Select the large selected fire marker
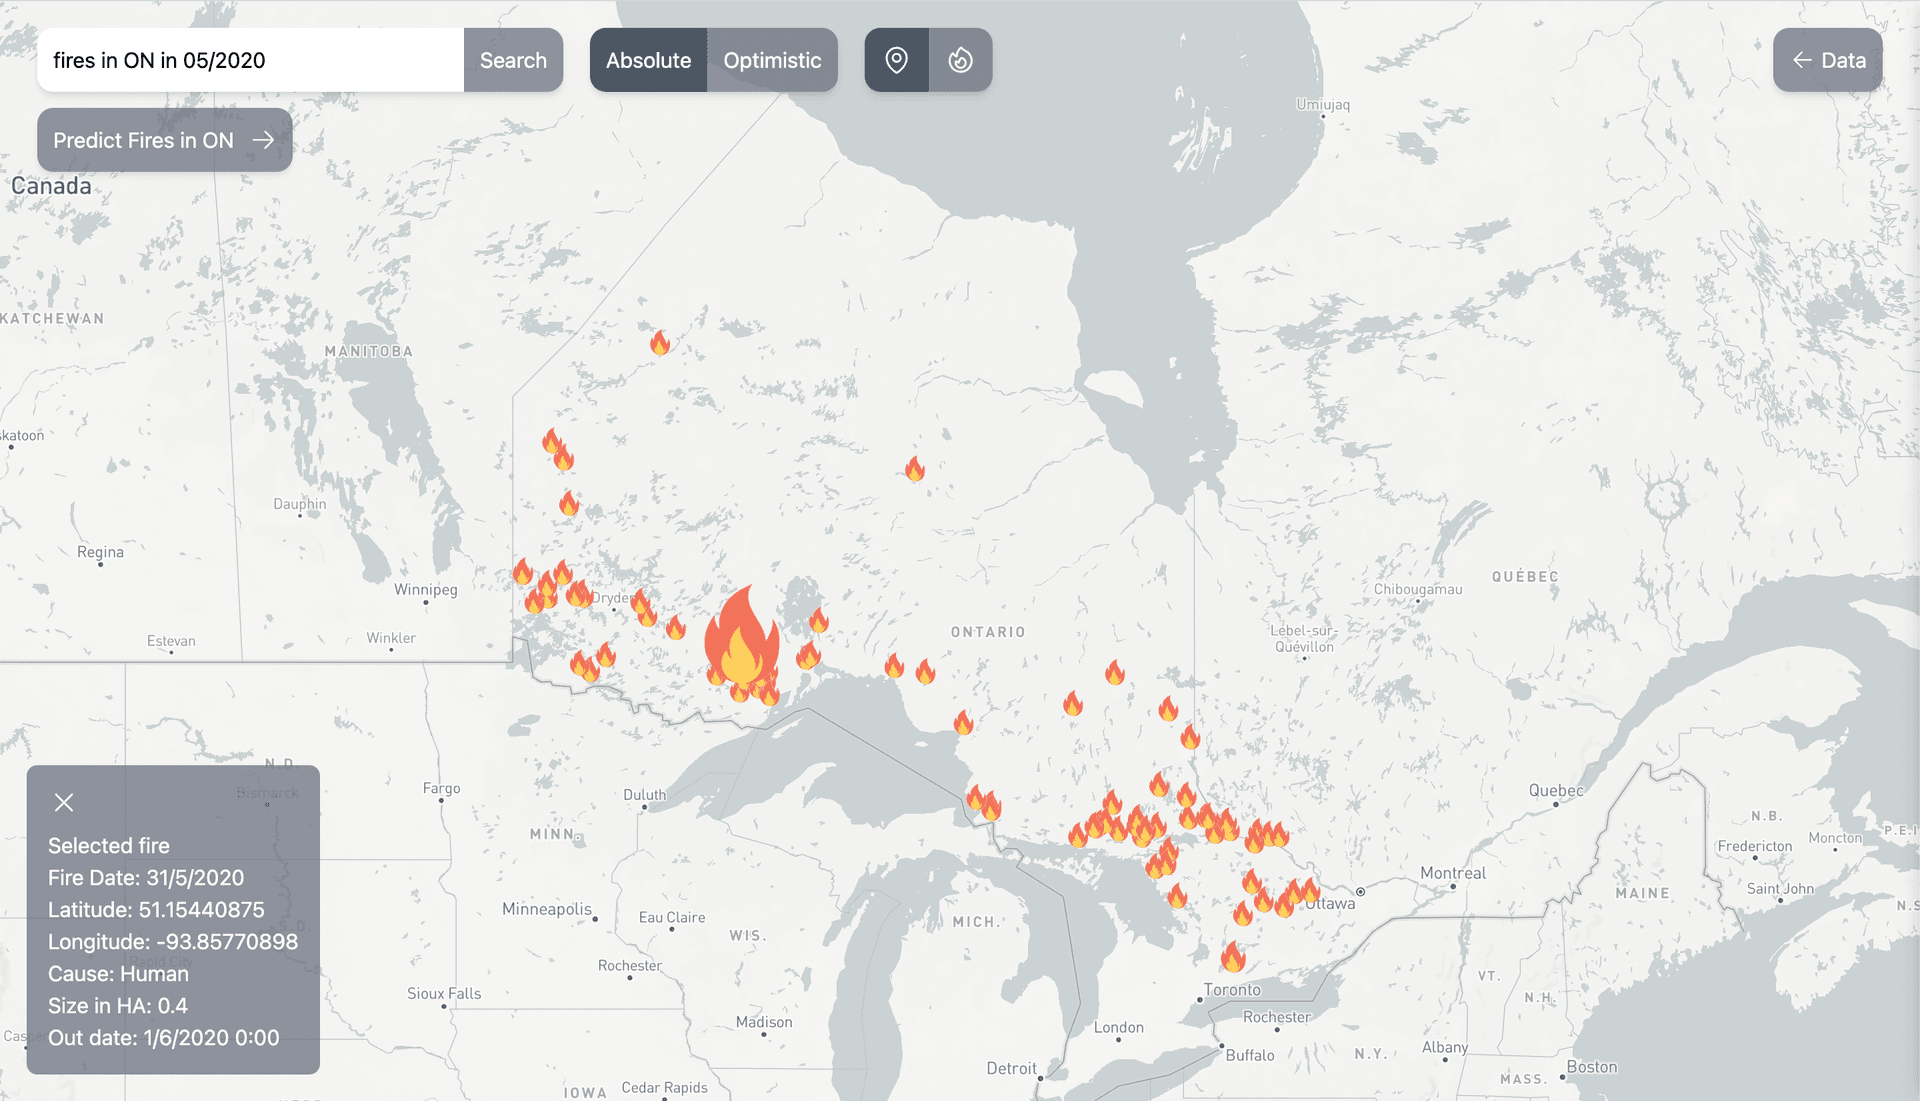The width and height of the screenshot is (1920, 1101). click(741, 638)
